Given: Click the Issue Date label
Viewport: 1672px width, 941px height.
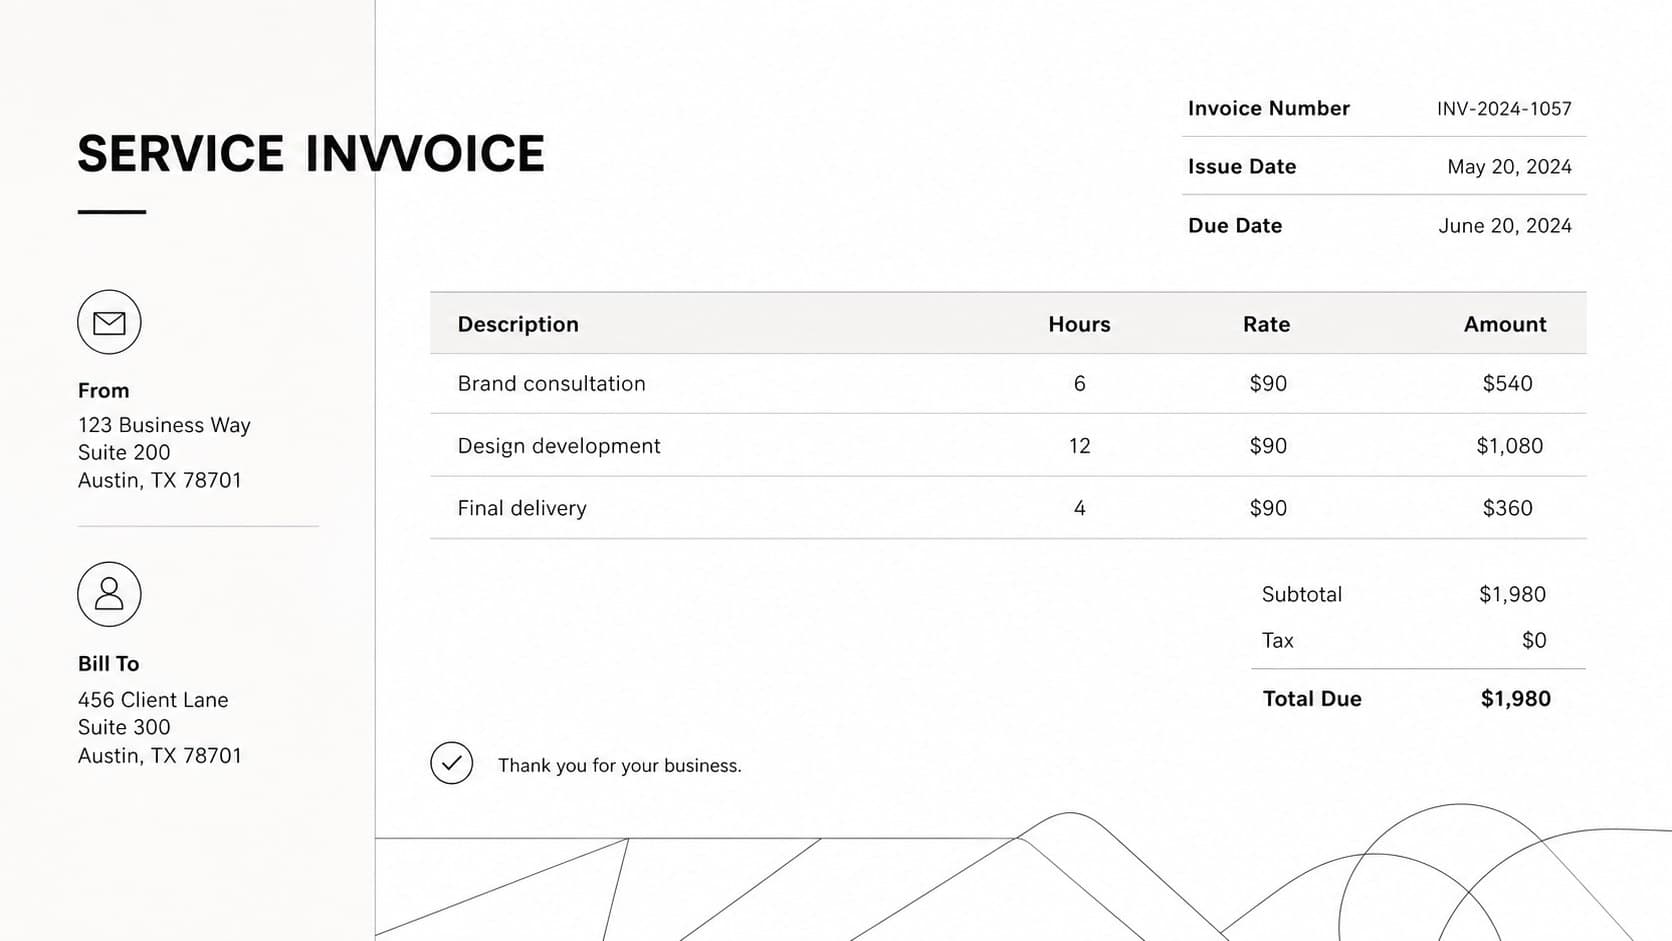Looking at the screenshot, I should coord(1241,166).
